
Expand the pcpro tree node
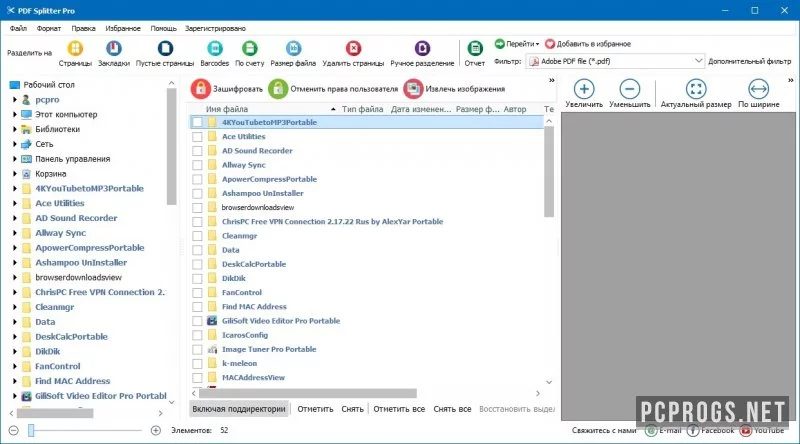[x=15, y=100]
